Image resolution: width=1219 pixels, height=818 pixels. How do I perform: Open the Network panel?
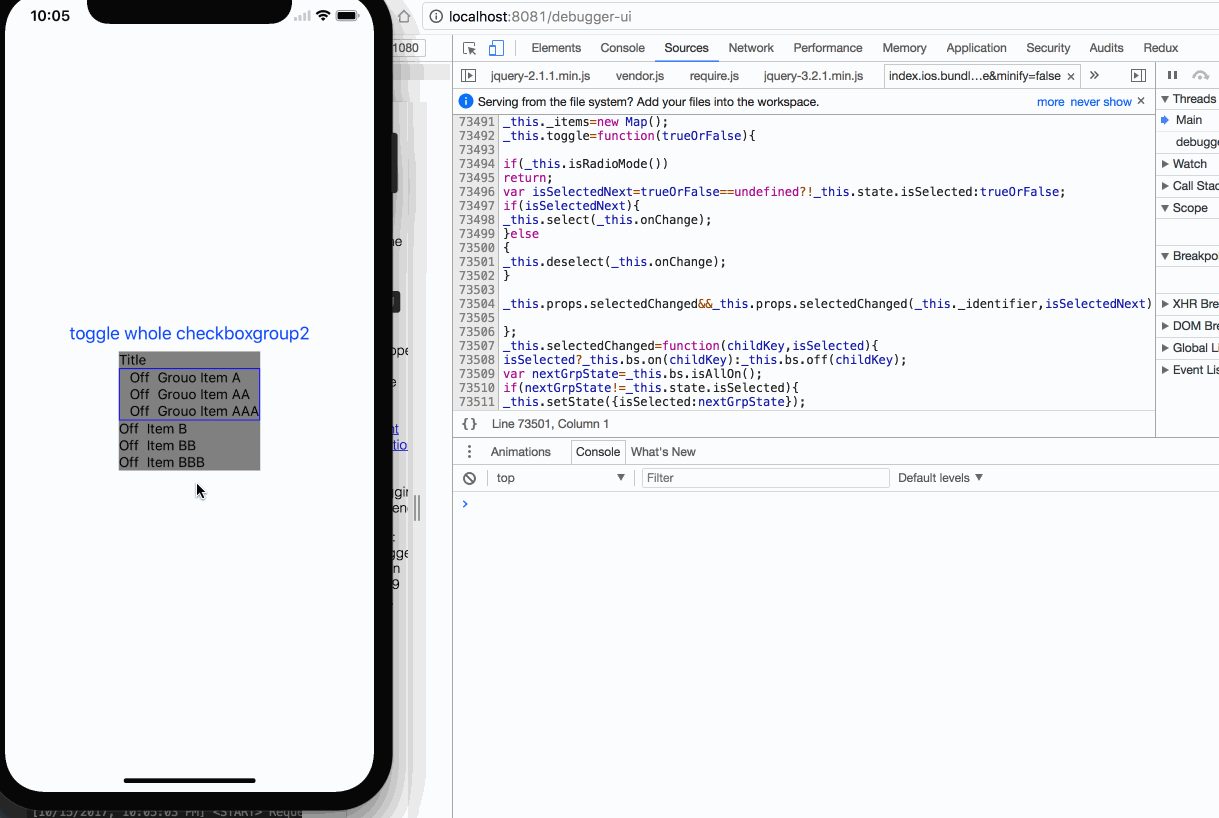pyautogui.click(x=751, y=48)
